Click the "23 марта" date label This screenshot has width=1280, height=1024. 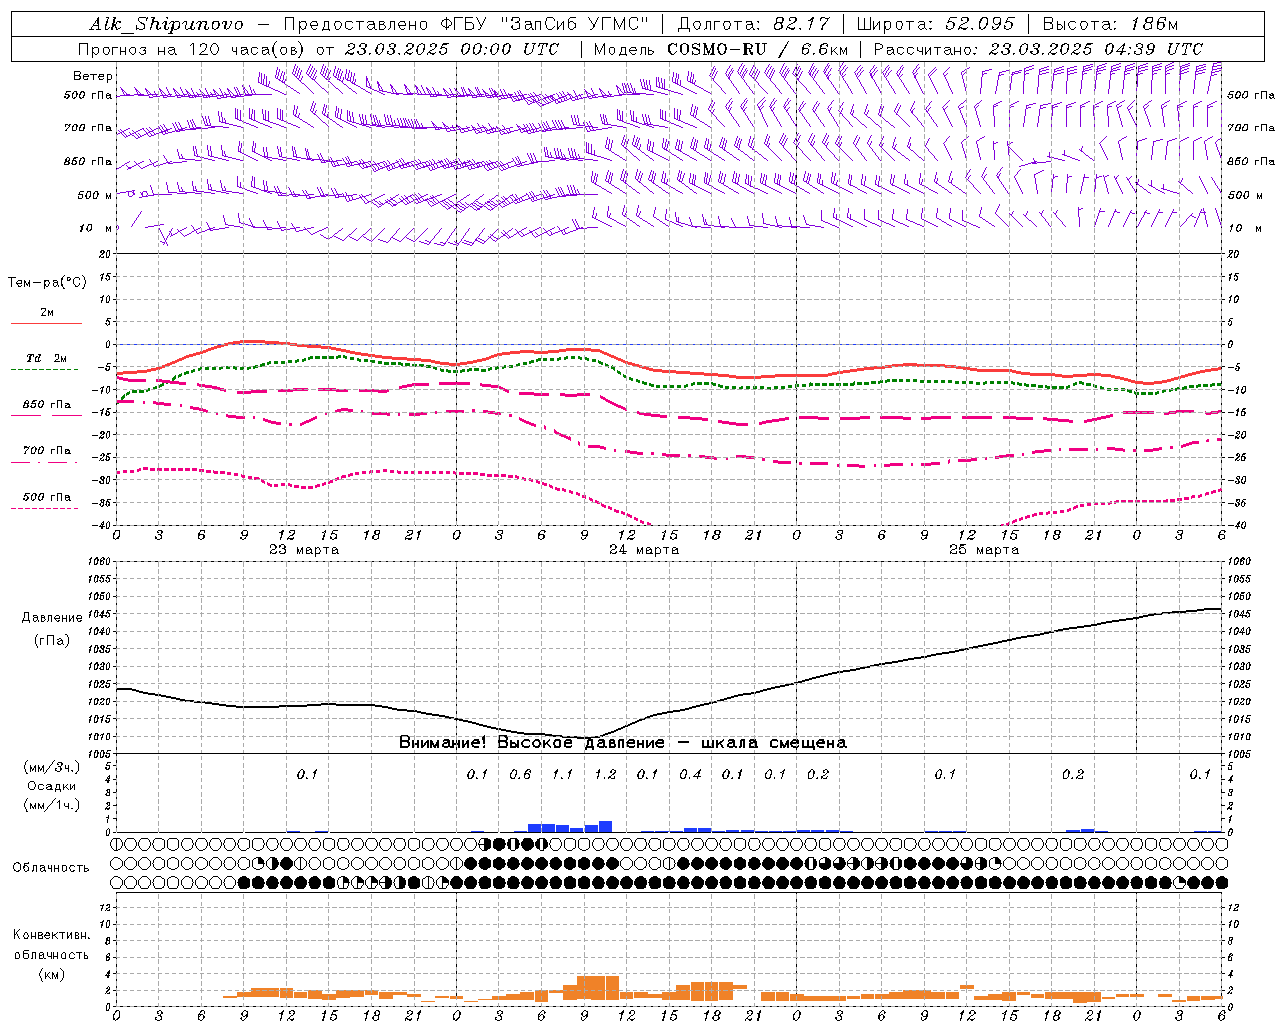tap(304, 550)
